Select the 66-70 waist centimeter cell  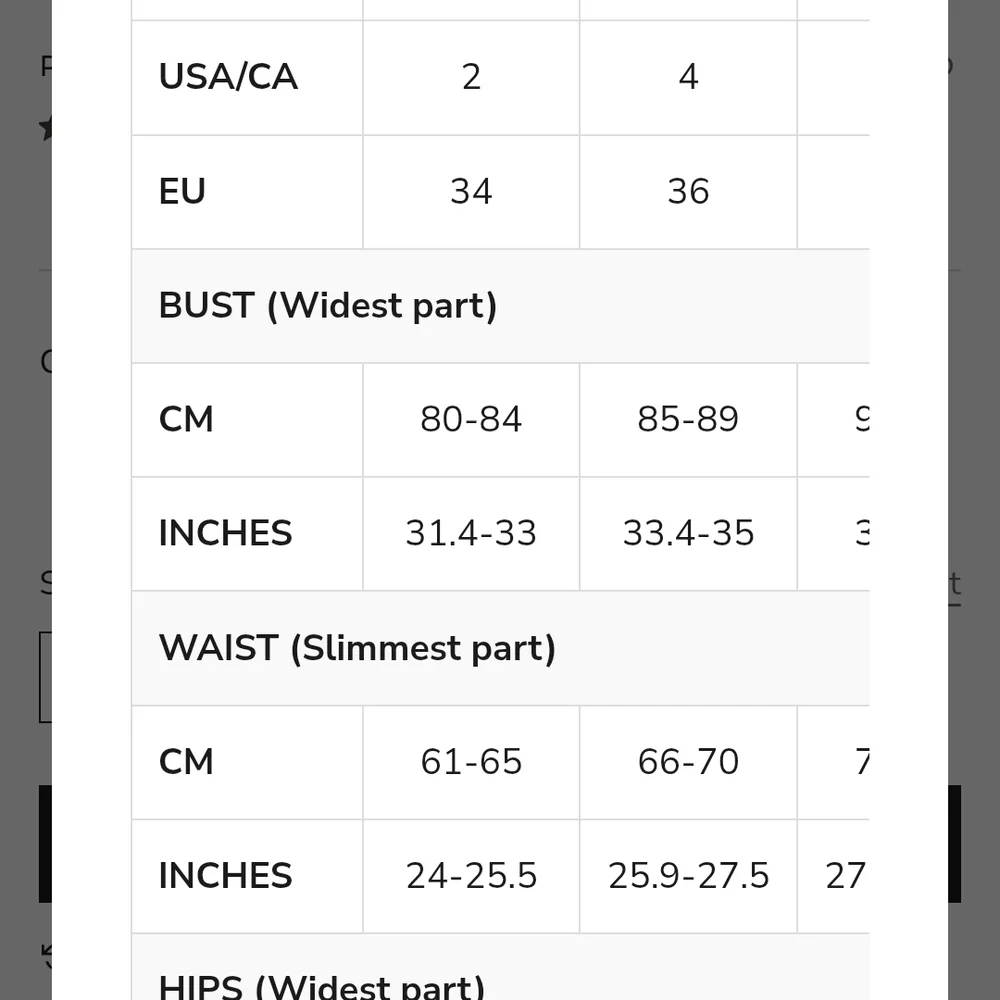click(688, 762)
